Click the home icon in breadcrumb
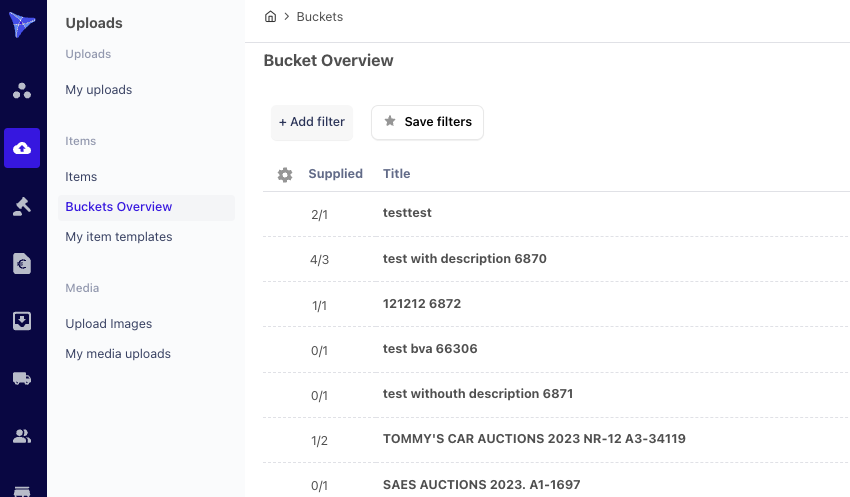This screenshot has width=850, height=497. (270, 17)
